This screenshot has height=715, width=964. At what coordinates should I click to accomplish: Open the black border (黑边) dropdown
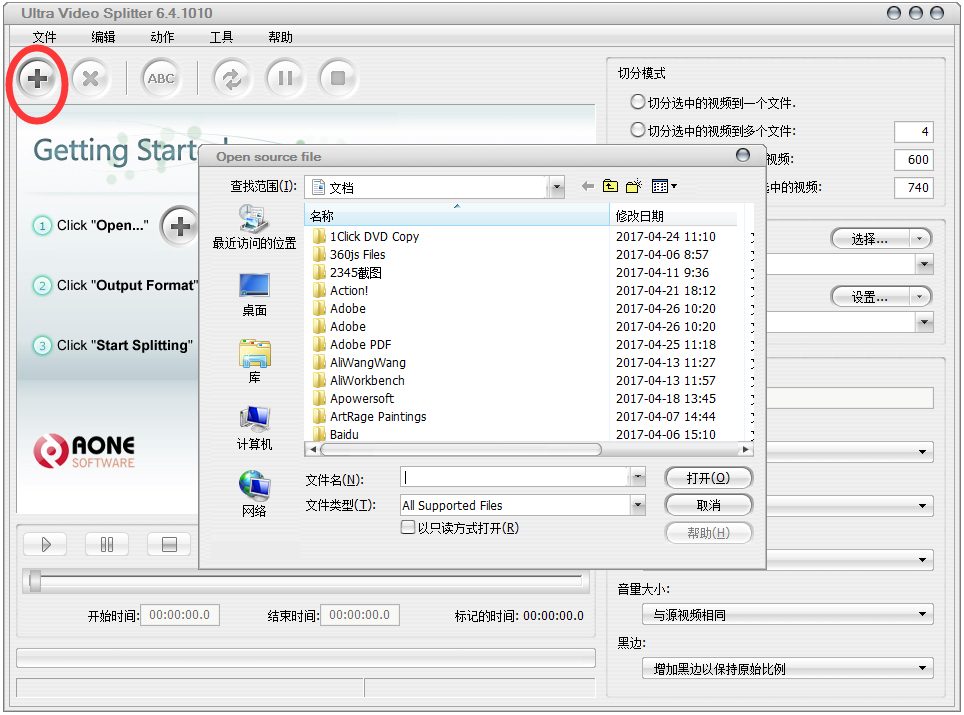pos(923,668)
